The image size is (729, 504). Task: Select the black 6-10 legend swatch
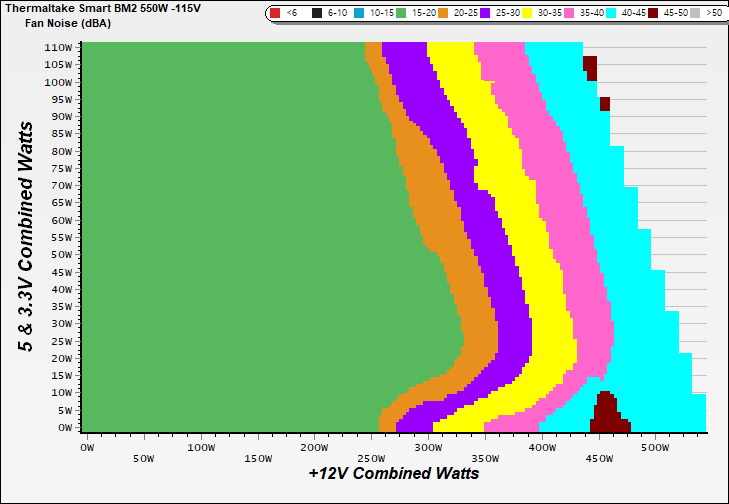pyautogui.click(x=316, y=13)
